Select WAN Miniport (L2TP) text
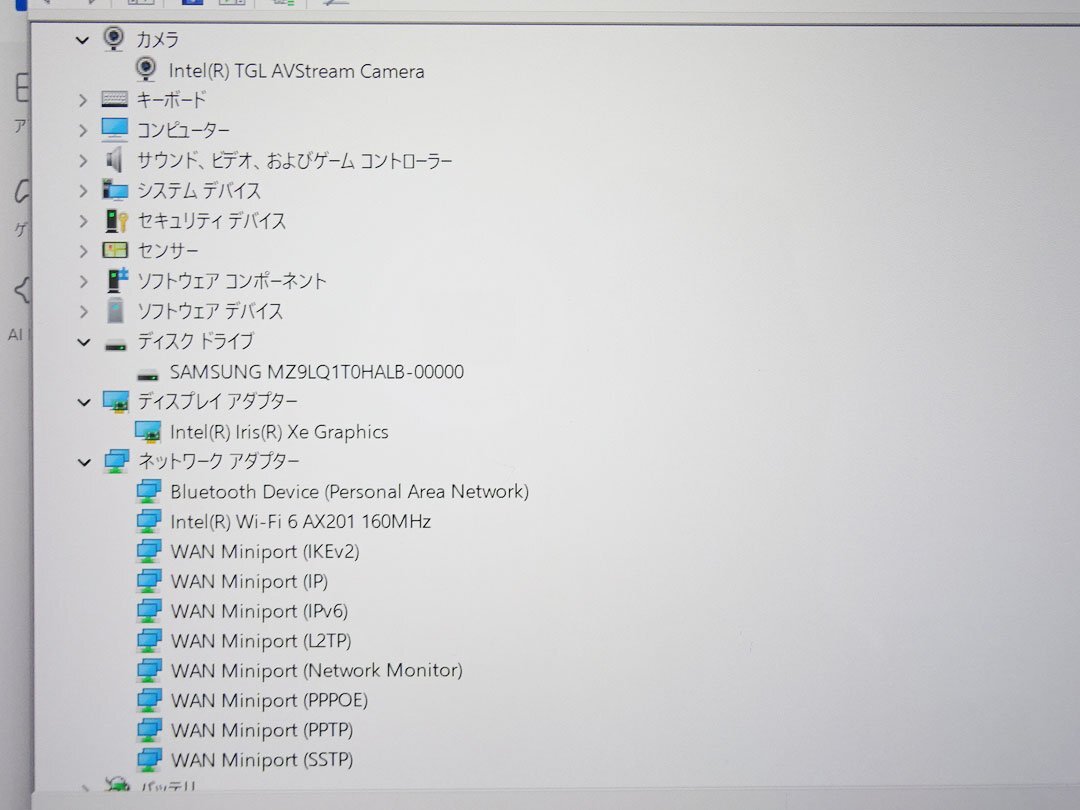Image resolution: width=1080 pixels, height=810 pixels. point(261,641)
